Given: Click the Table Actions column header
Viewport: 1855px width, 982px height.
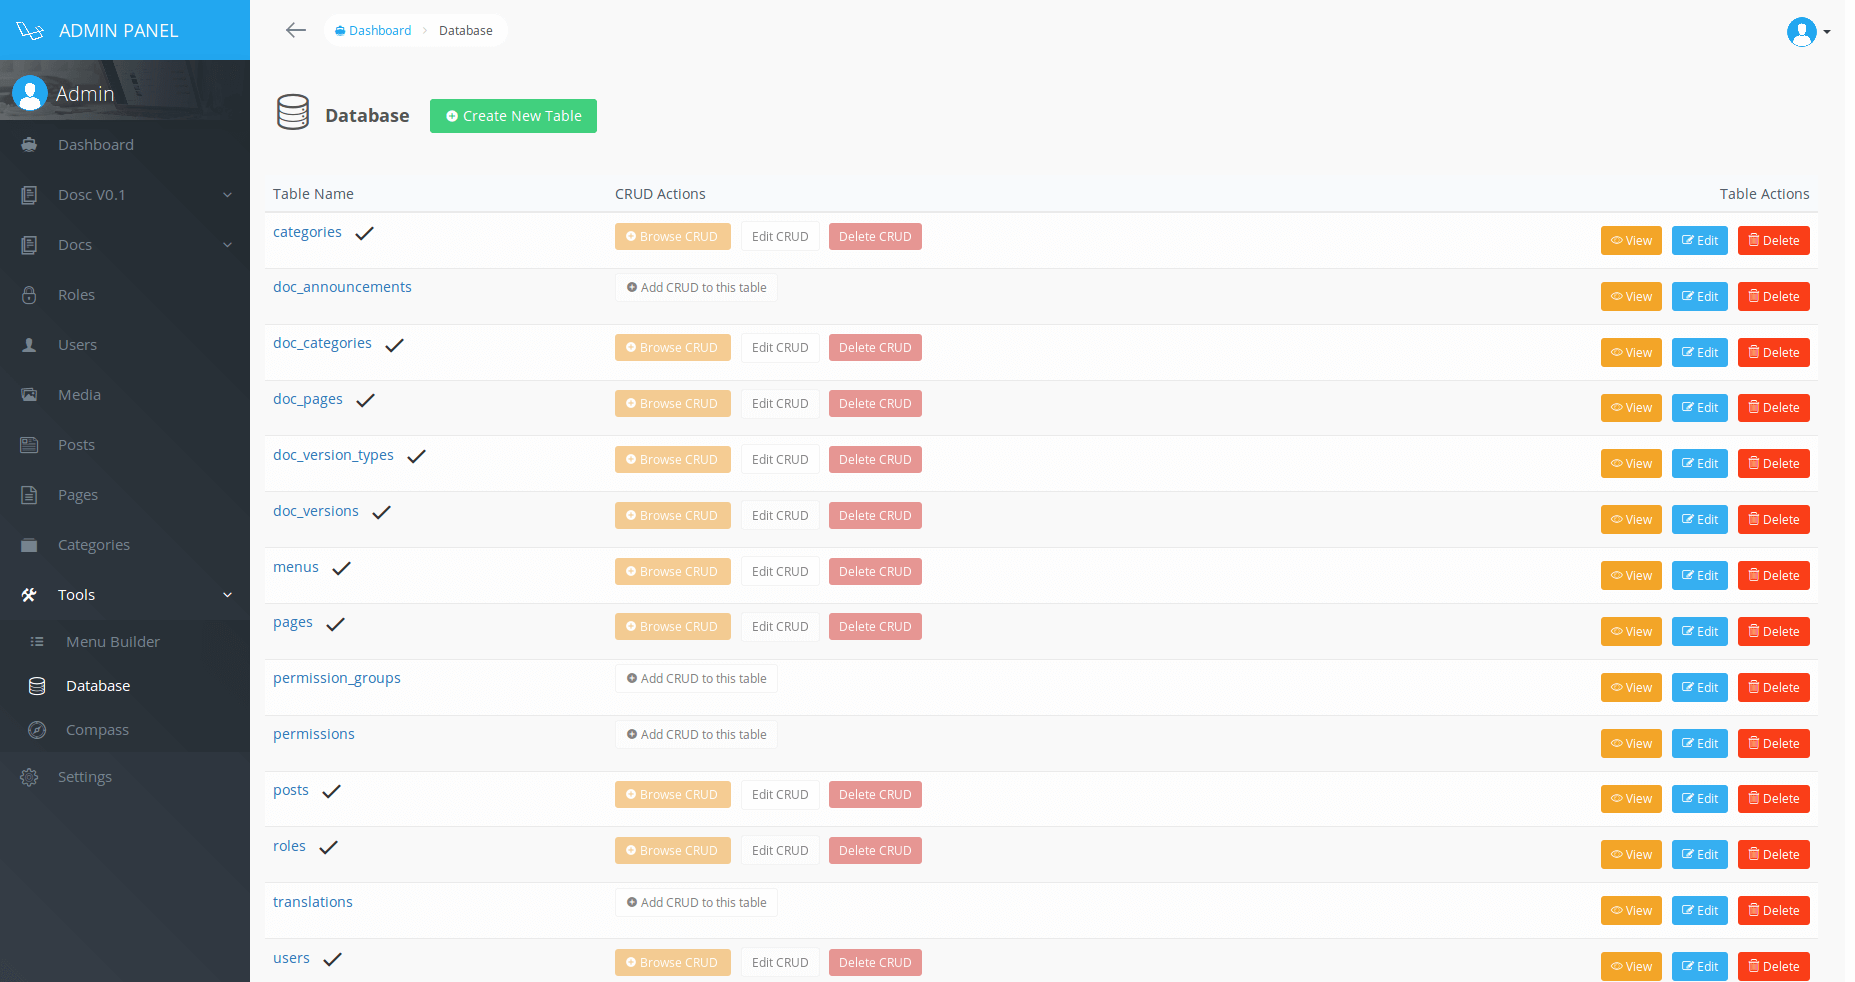Looking at the screenshot, I should pyautogui.click(x=1764, y=194).
